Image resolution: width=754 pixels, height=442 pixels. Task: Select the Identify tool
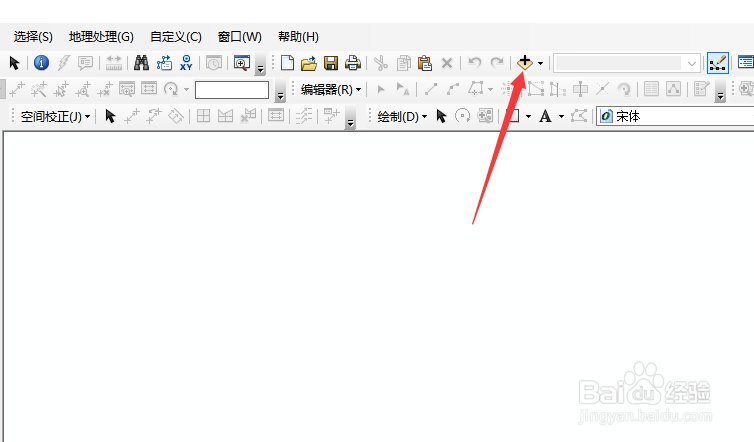coord(41,63)
